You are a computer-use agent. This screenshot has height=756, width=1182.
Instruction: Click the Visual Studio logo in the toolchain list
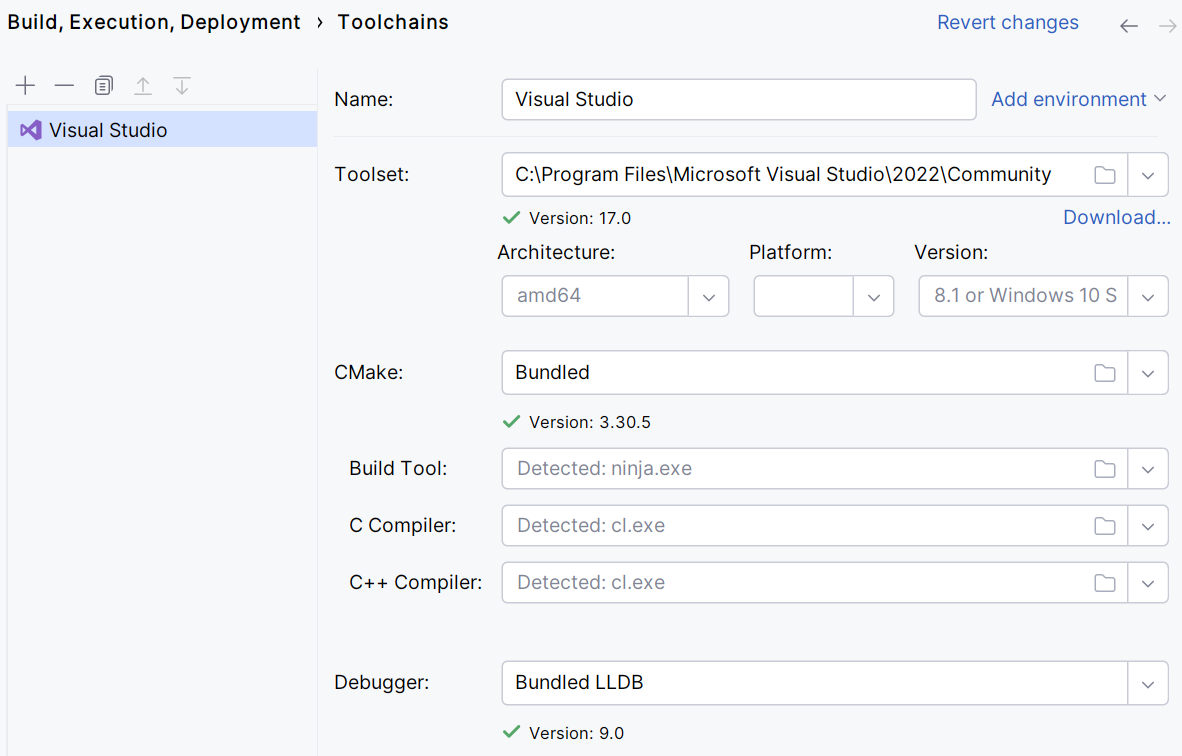[x=29, y=129]
